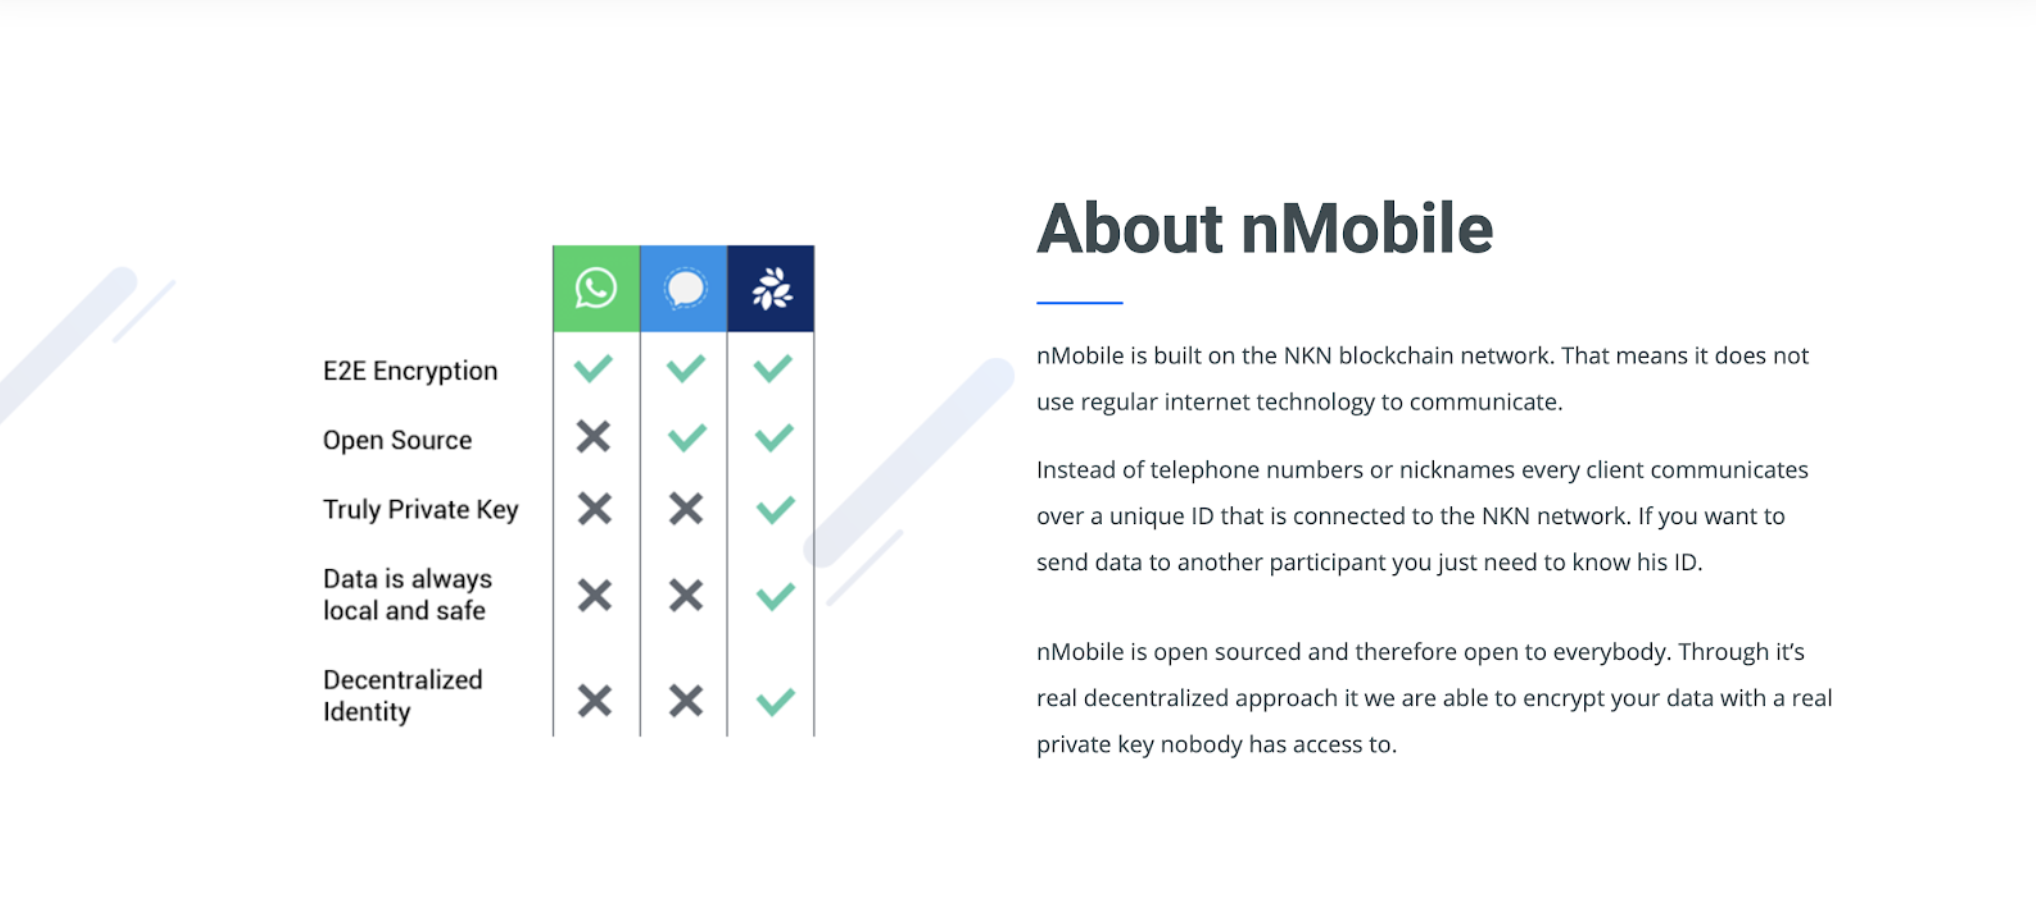Screen dimensions: 2036x910
Task: Click the Open Source row label
Action: coord(397,440)
